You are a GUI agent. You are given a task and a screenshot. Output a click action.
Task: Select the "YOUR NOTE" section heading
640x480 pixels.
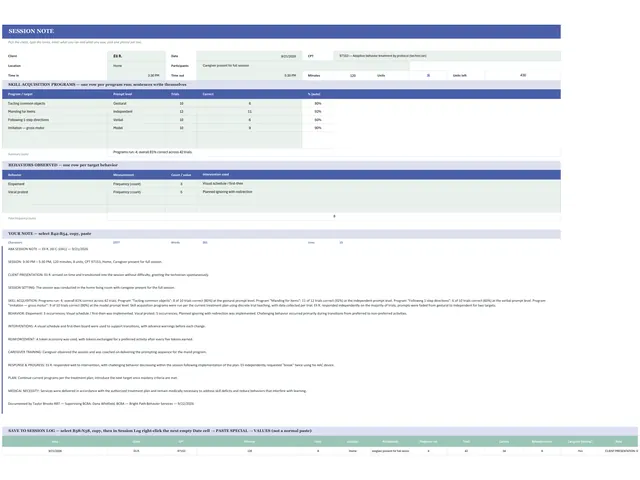point(281,234)
